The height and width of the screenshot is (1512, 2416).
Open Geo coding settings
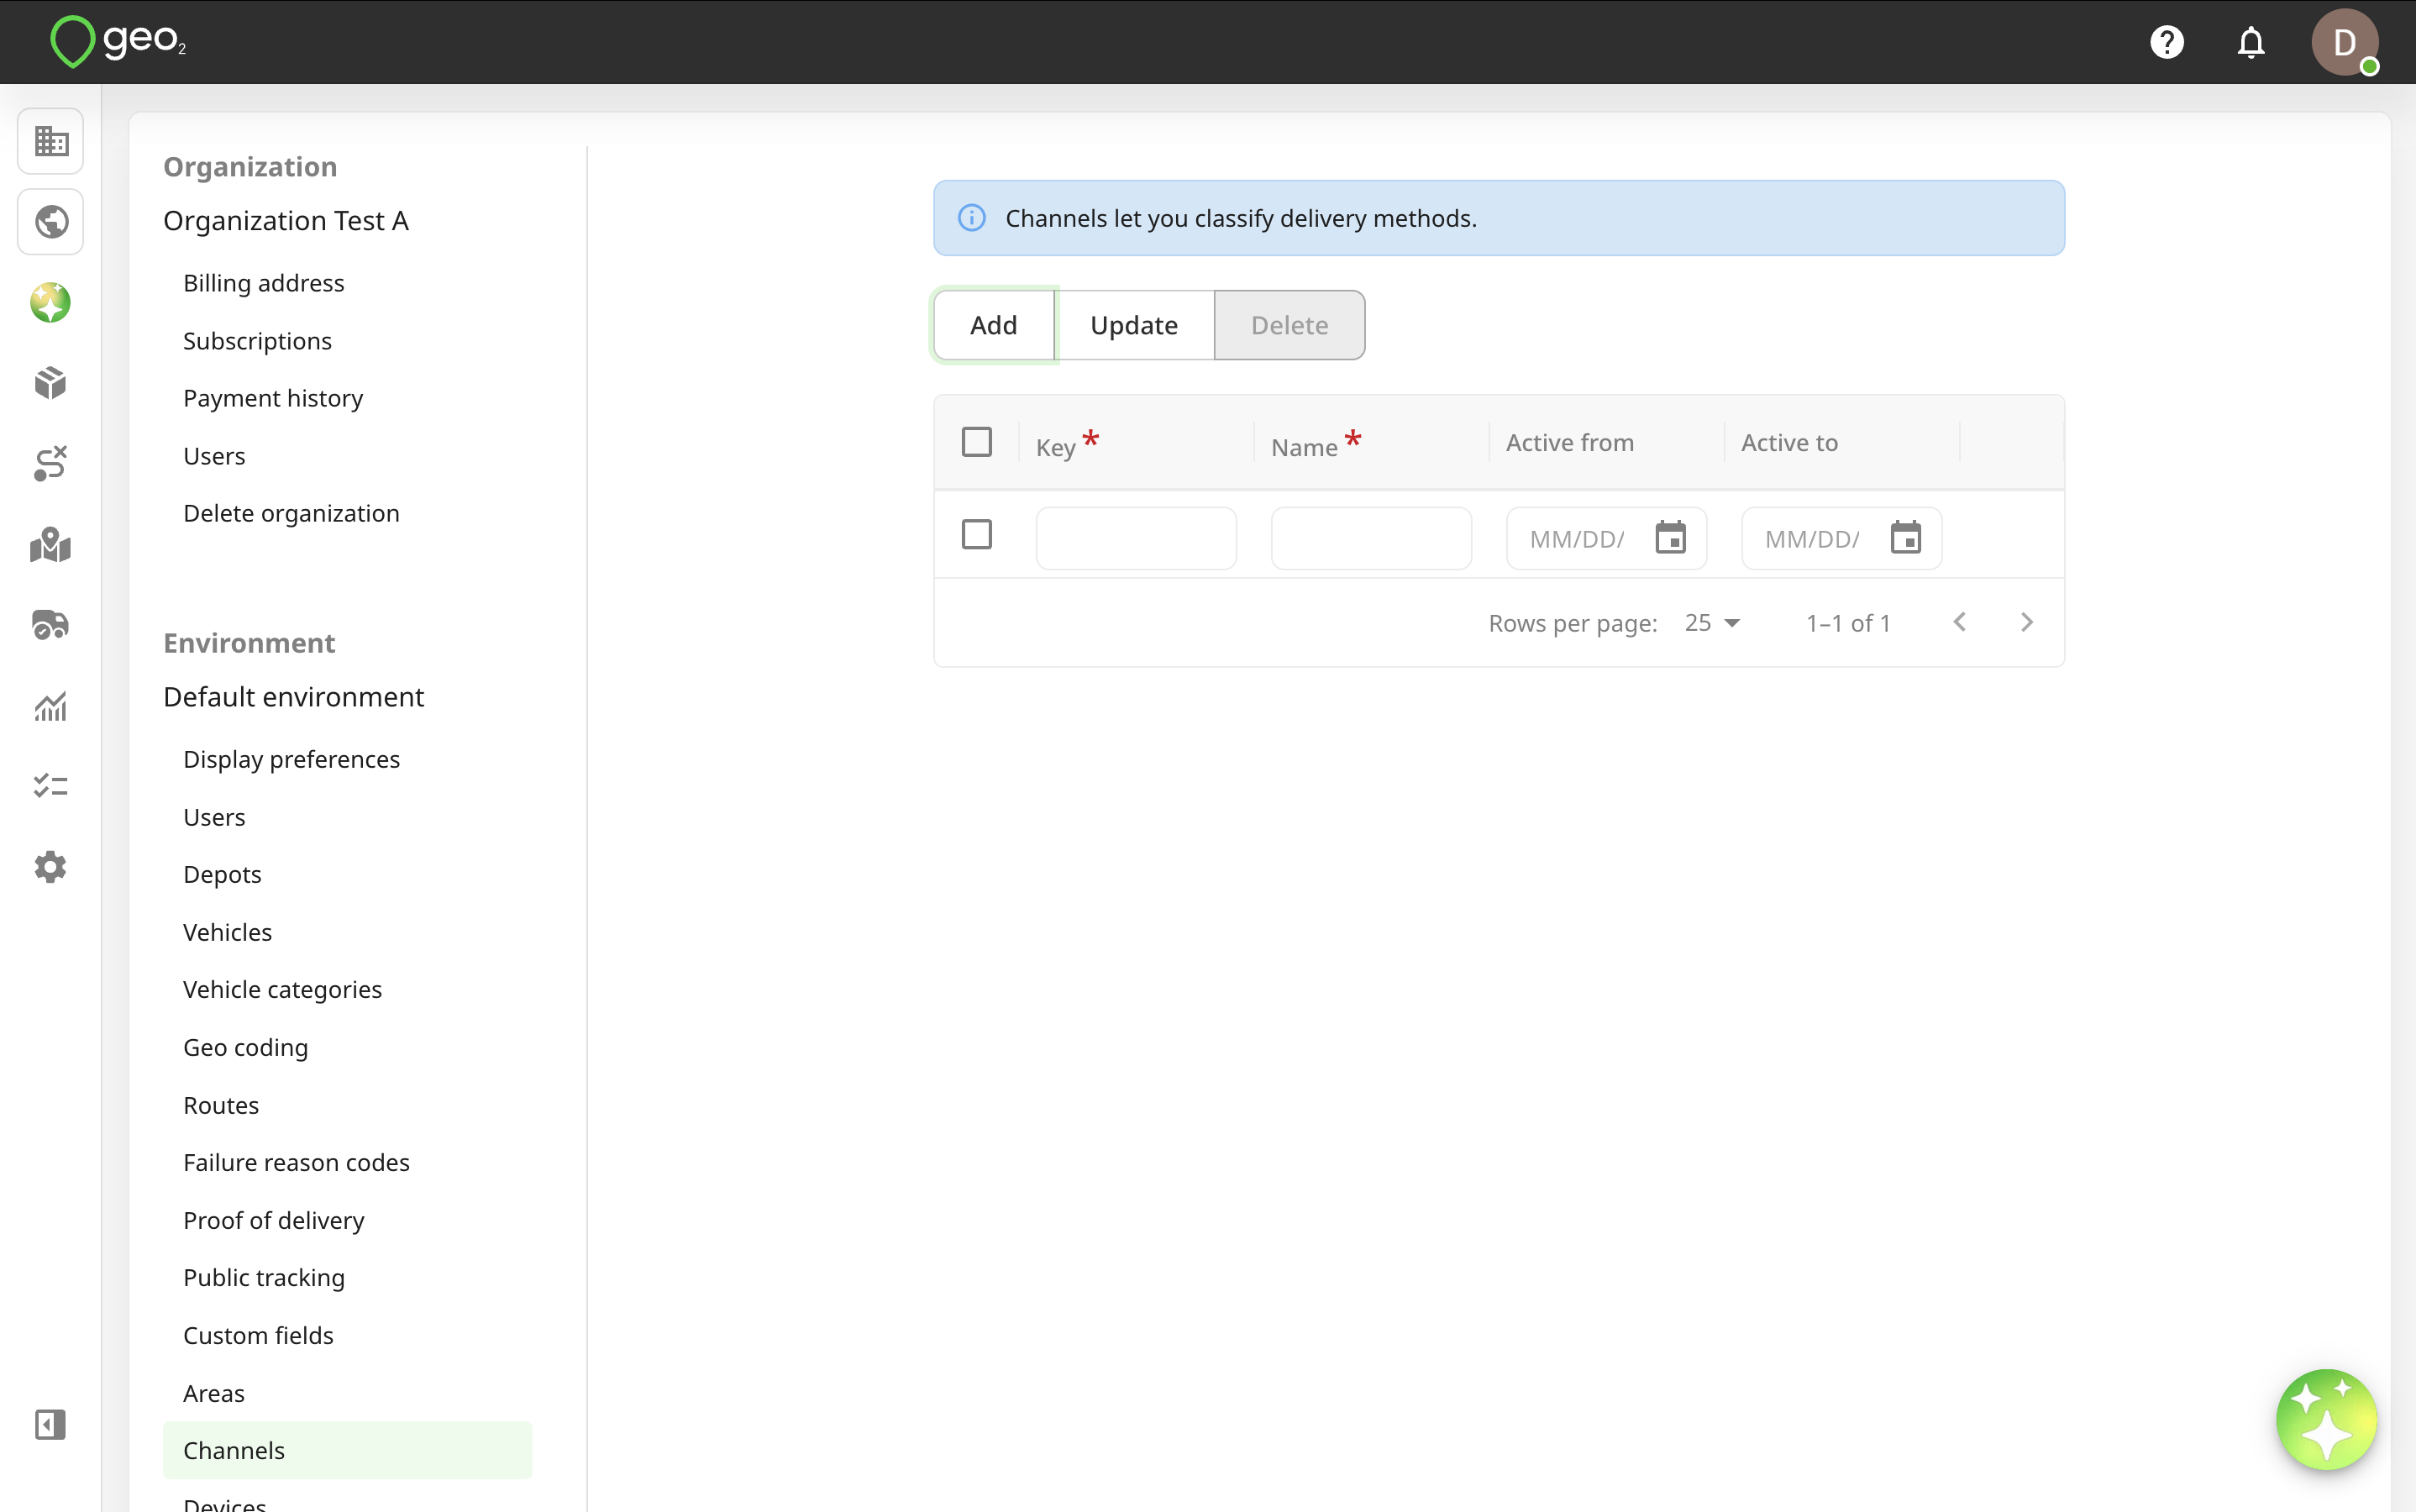tap(245, 1047)
